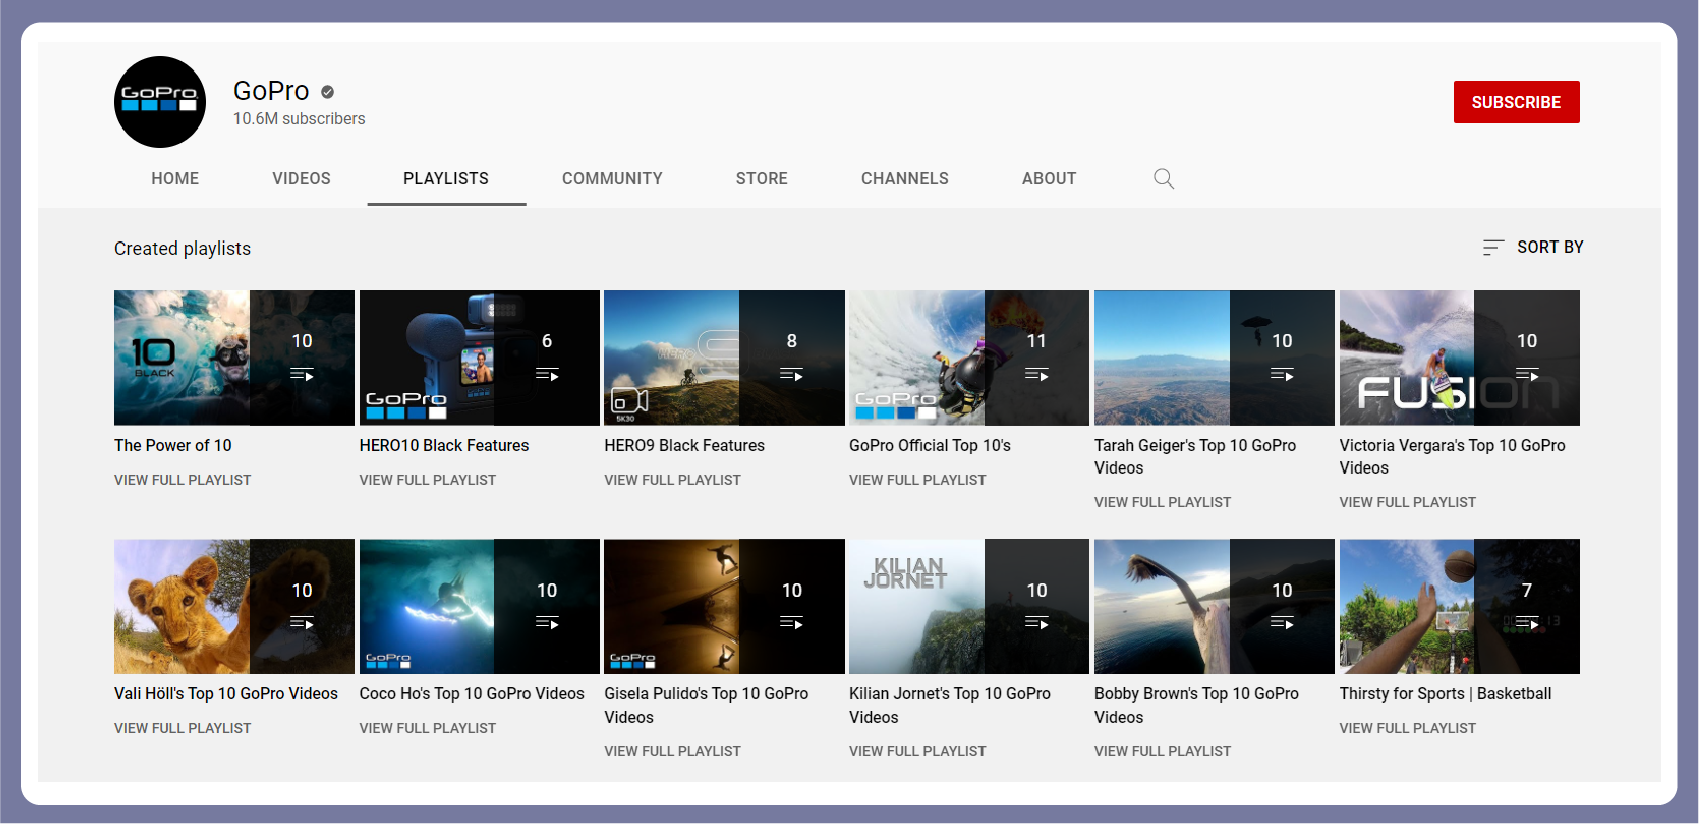Open HERO9 Black Features title link
The height and width of the screenshot is (824, 1699).
click(x=685, y=445)
